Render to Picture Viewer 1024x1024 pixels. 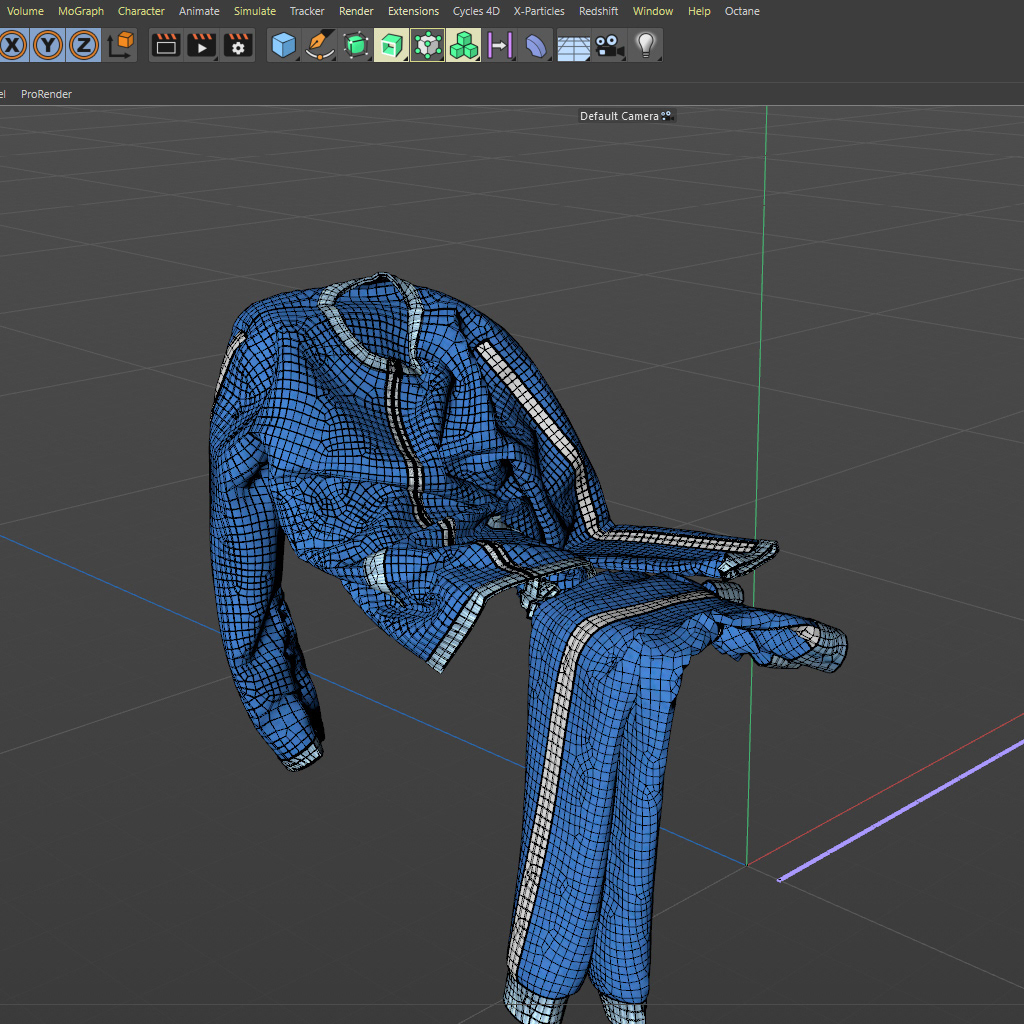[x=202, y=45]
